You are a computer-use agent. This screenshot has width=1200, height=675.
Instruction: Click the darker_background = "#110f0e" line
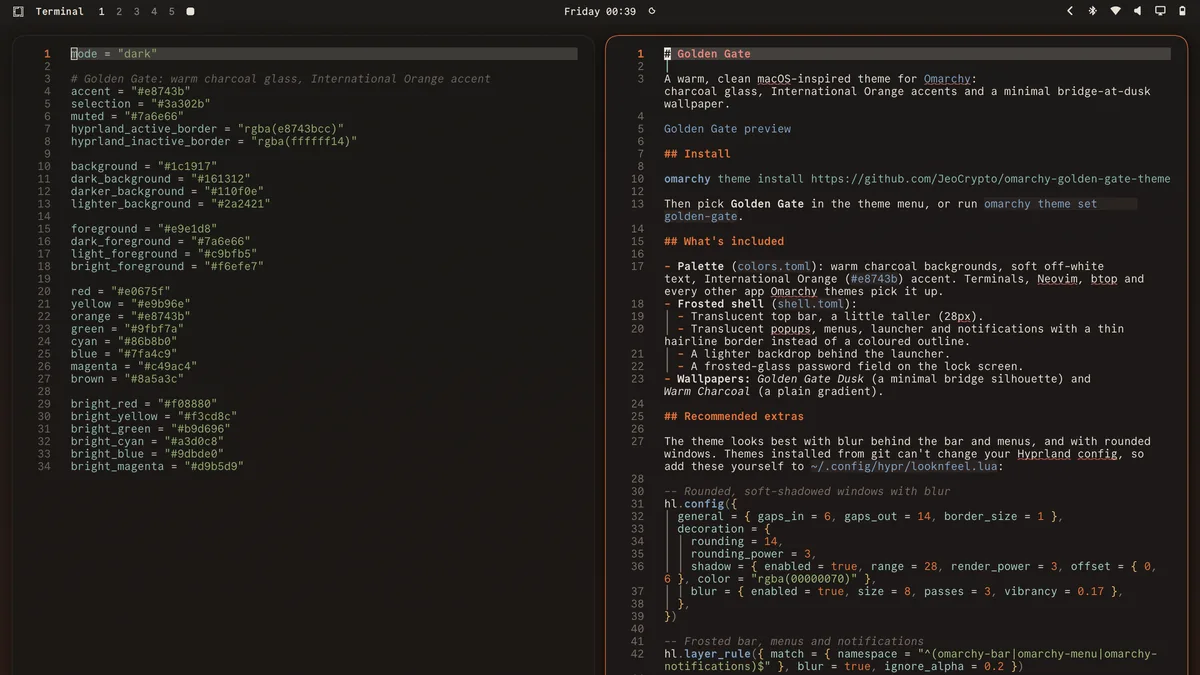(x=167, y=191)
